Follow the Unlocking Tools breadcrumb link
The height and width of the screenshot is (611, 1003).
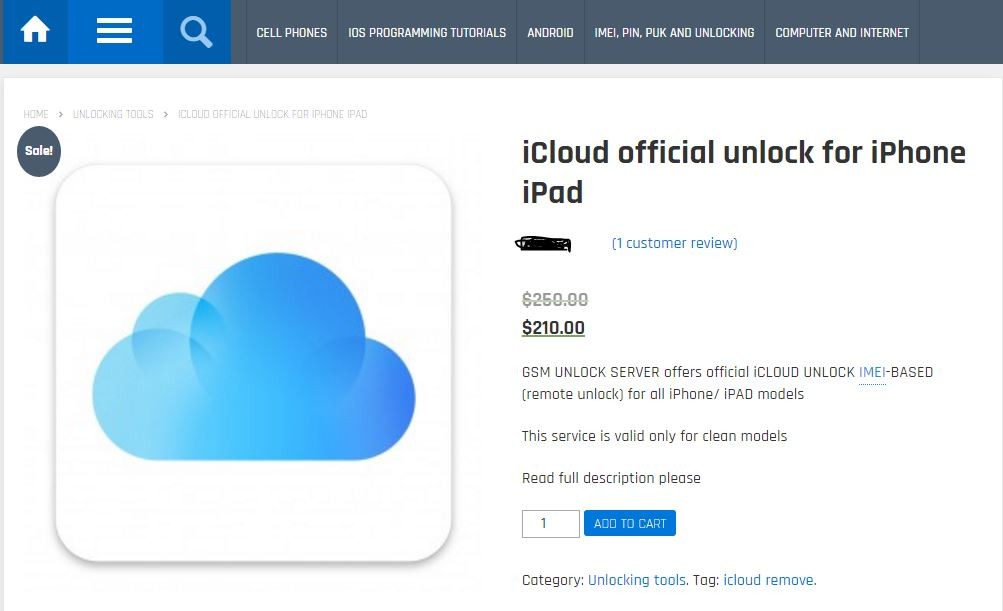coord(113,115)
